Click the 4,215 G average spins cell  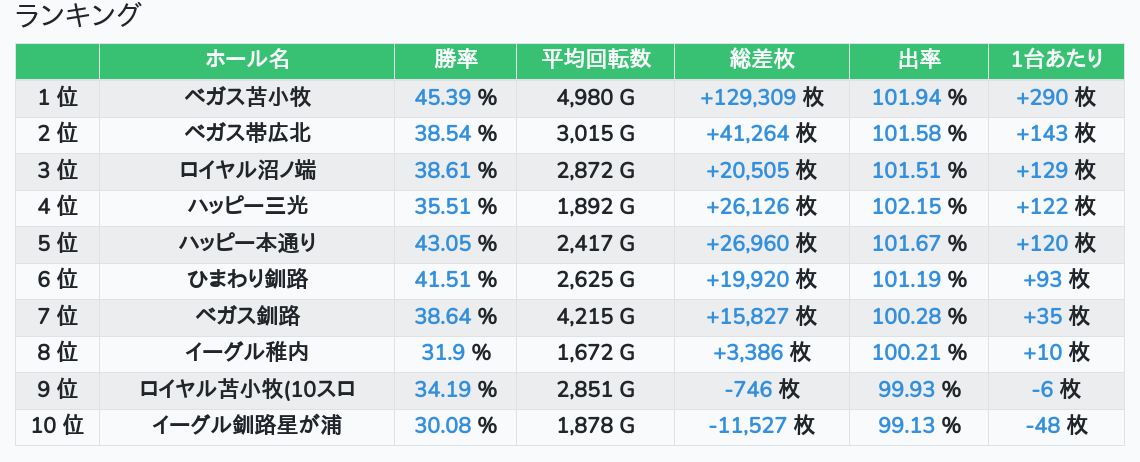(596, 317)
